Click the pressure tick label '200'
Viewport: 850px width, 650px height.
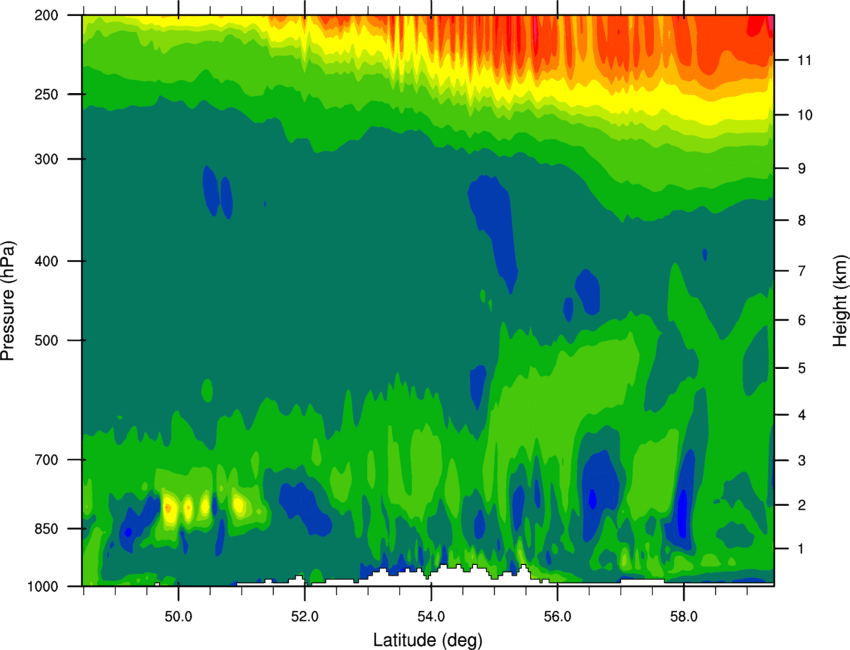tap(47, 15)
